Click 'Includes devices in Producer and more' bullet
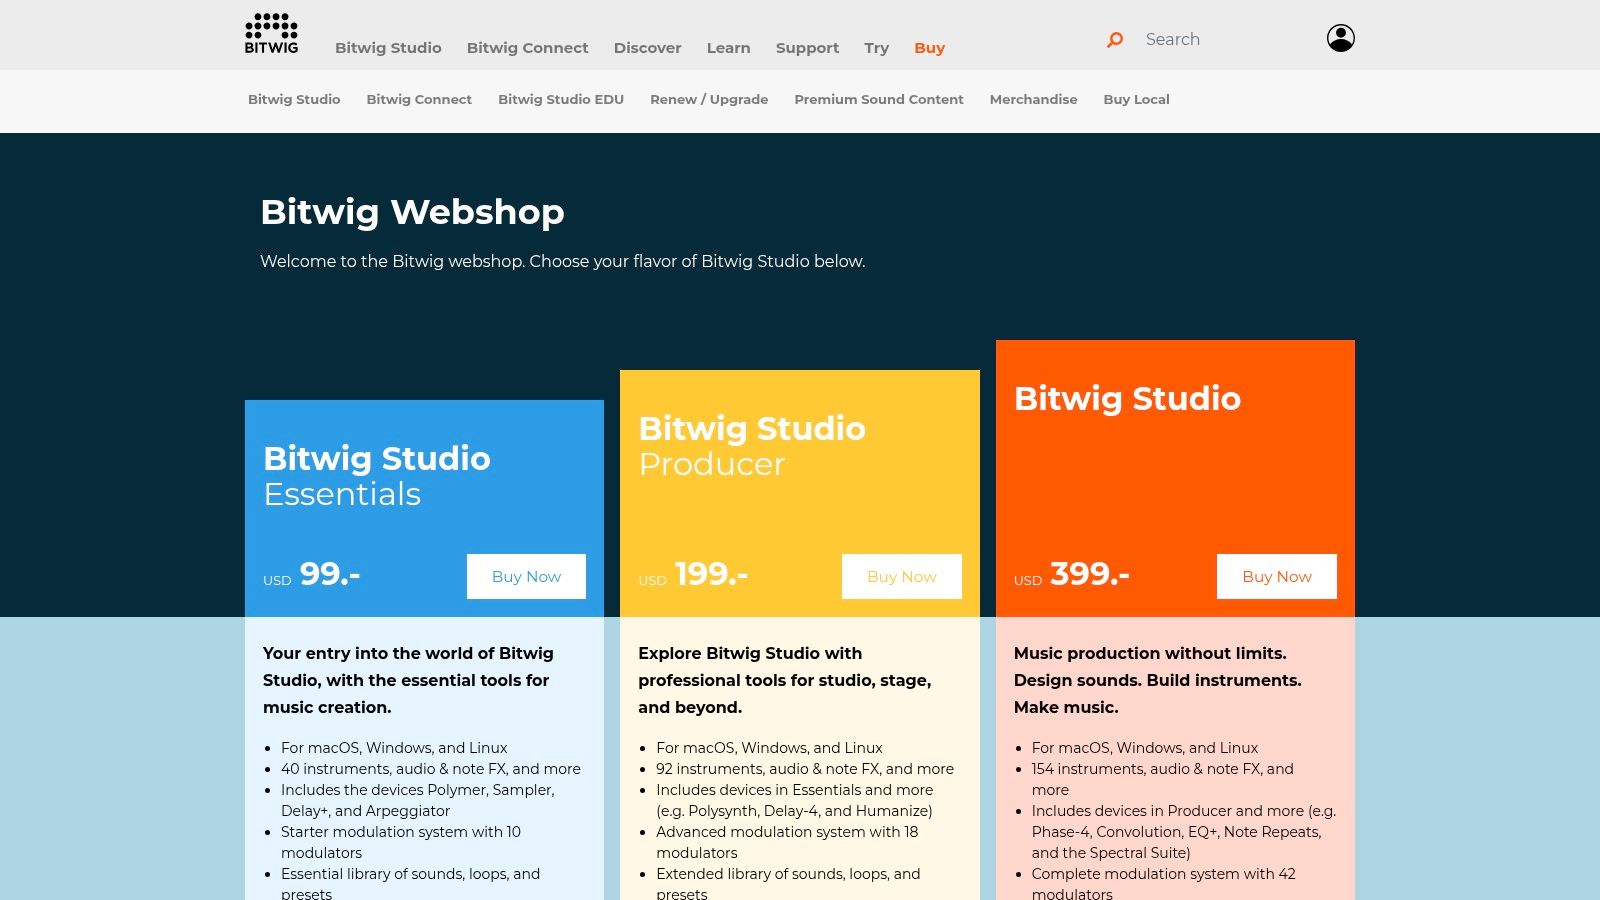This screenshot has height=900, width=1600. click(1184, 832)
